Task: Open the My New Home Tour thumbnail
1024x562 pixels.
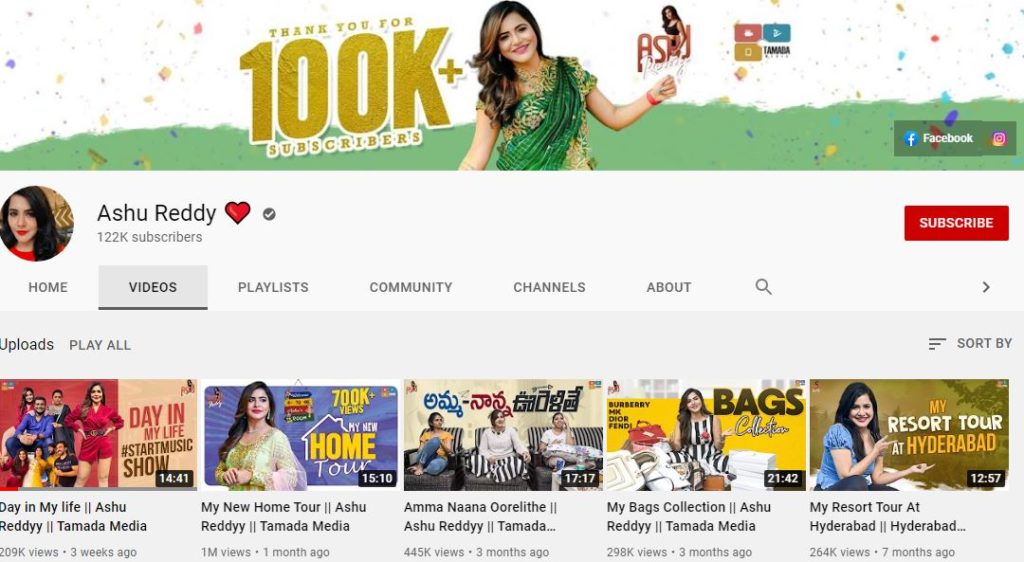Action: (x=300, y=435)
